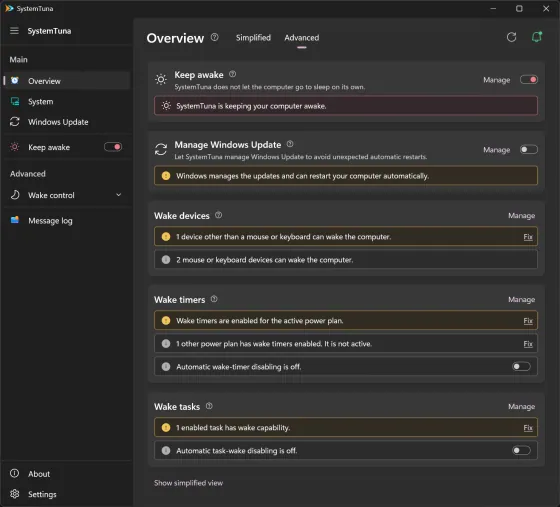Click the Wake devices section heading

tap(182, 216)
